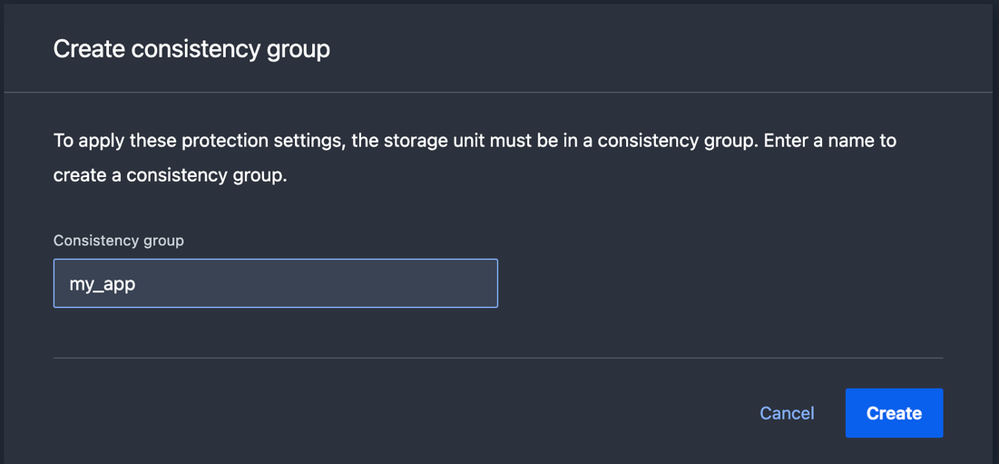Click the "Create consistency group" dialog title
The width and height of the screenshot is (999, 464).
[191, 48]
